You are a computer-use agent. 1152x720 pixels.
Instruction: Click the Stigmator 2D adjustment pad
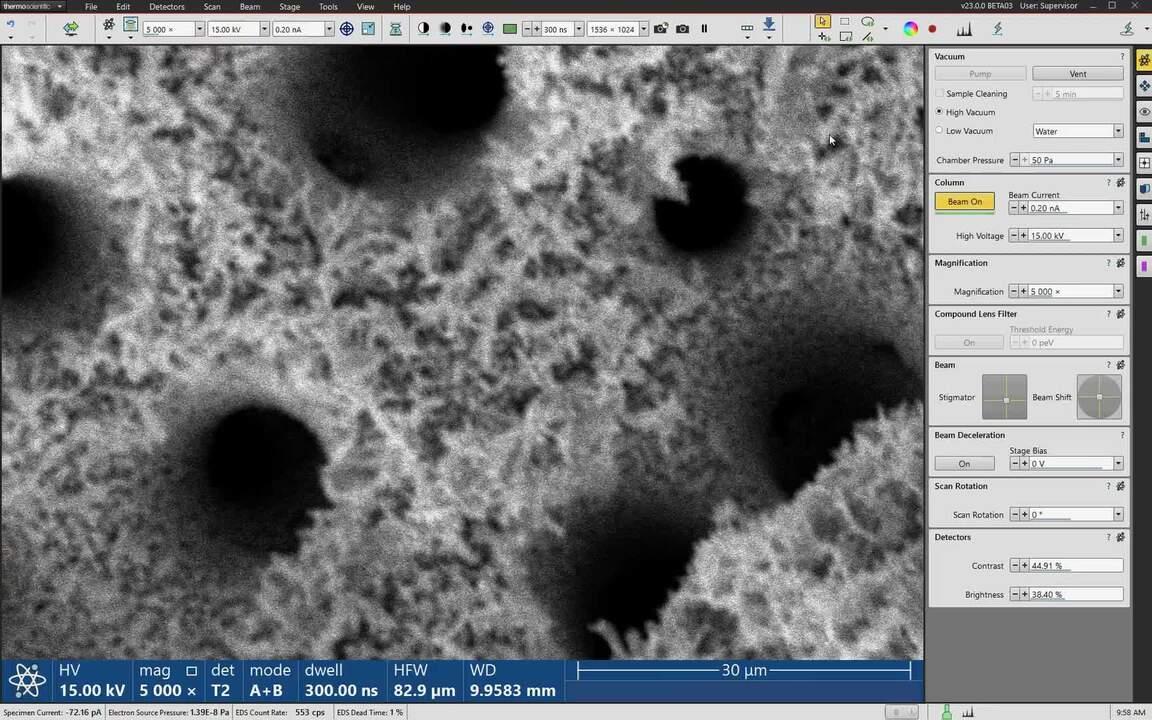click(1004, 397)
